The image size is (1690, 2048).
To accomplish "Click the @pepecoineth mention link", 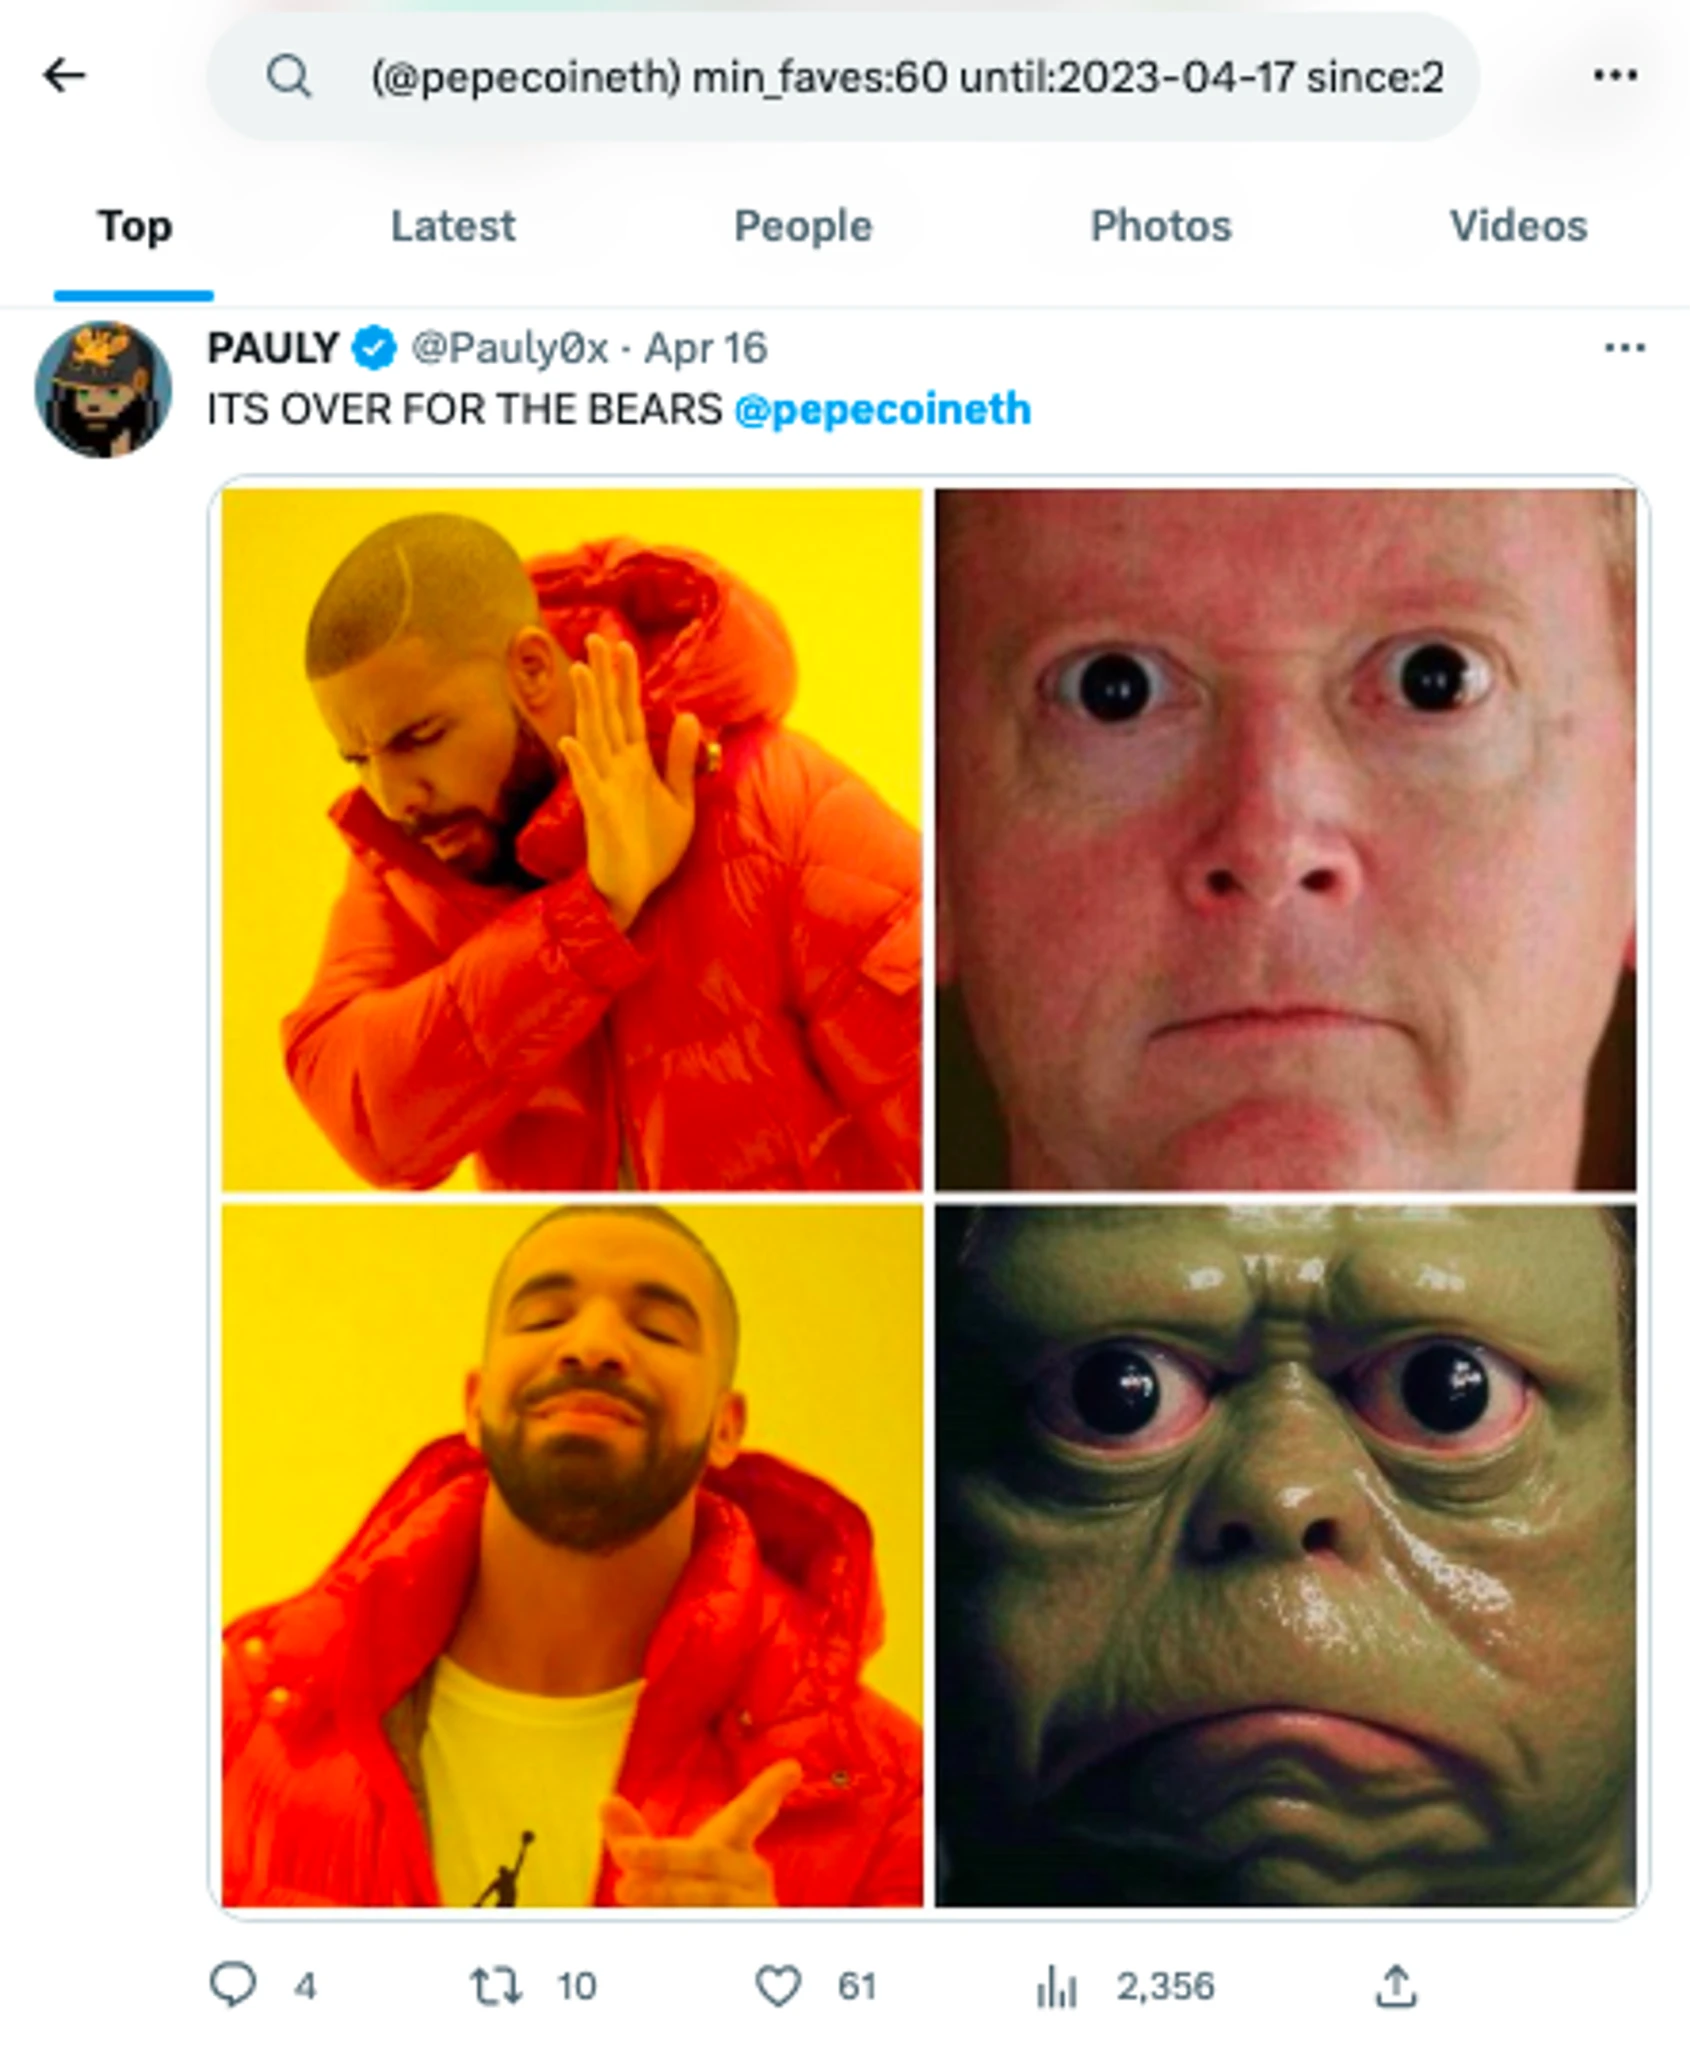I will [x=882, y=410].
